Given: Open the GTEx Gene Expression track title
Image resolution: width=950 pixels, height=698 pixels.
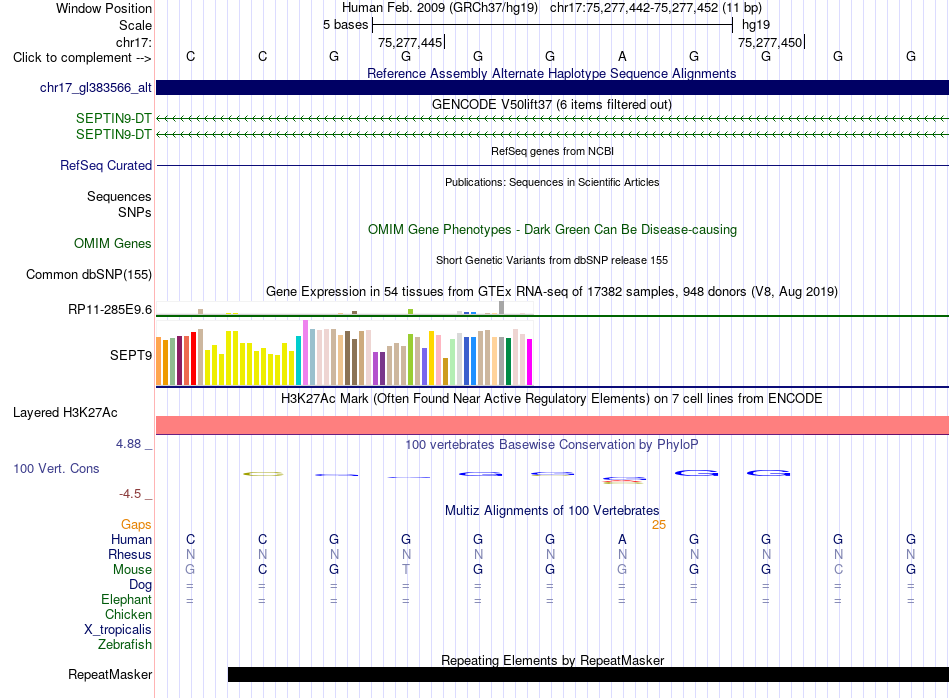Looking at the screenshot, I should point(551,291).
